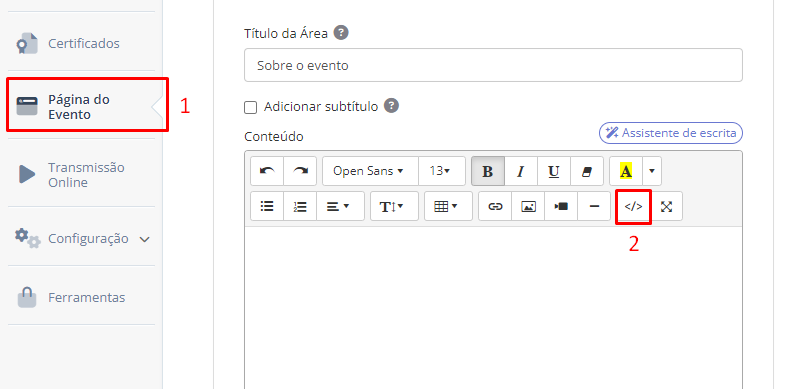Insert a video with the video icon
Screen dimensions: 791x389
coord(561,206)
